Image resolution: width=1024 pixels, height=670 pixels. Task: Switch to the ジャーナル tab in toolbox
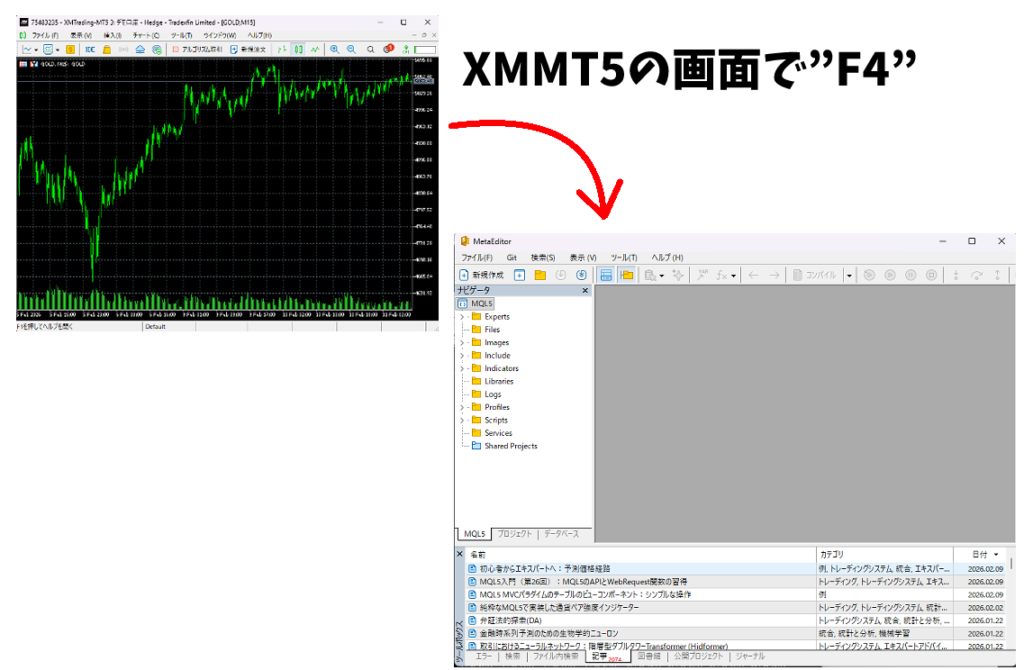click(x=750, y=657)
